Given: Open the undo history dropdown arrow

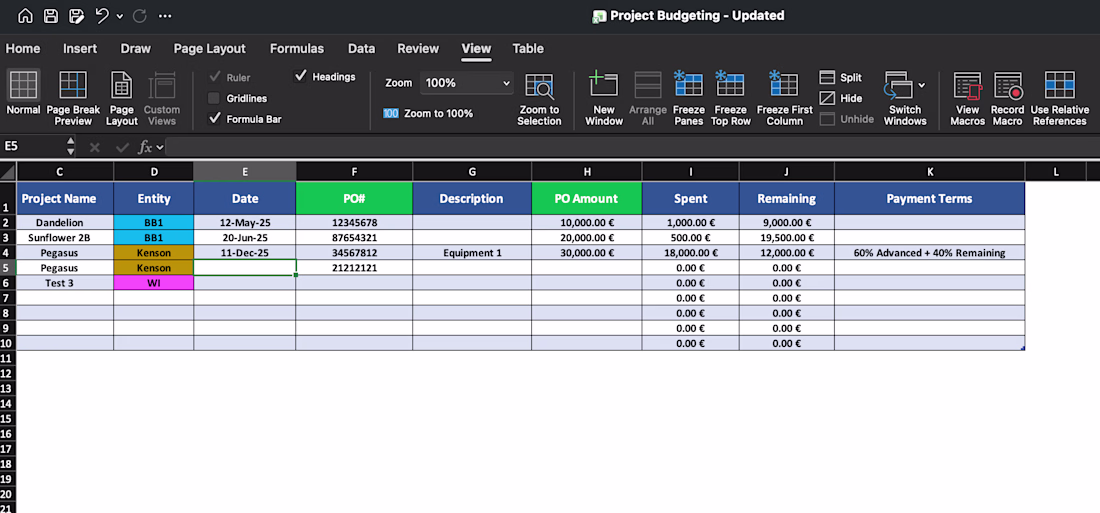Looking at the screenshot, I should [119, 16].
